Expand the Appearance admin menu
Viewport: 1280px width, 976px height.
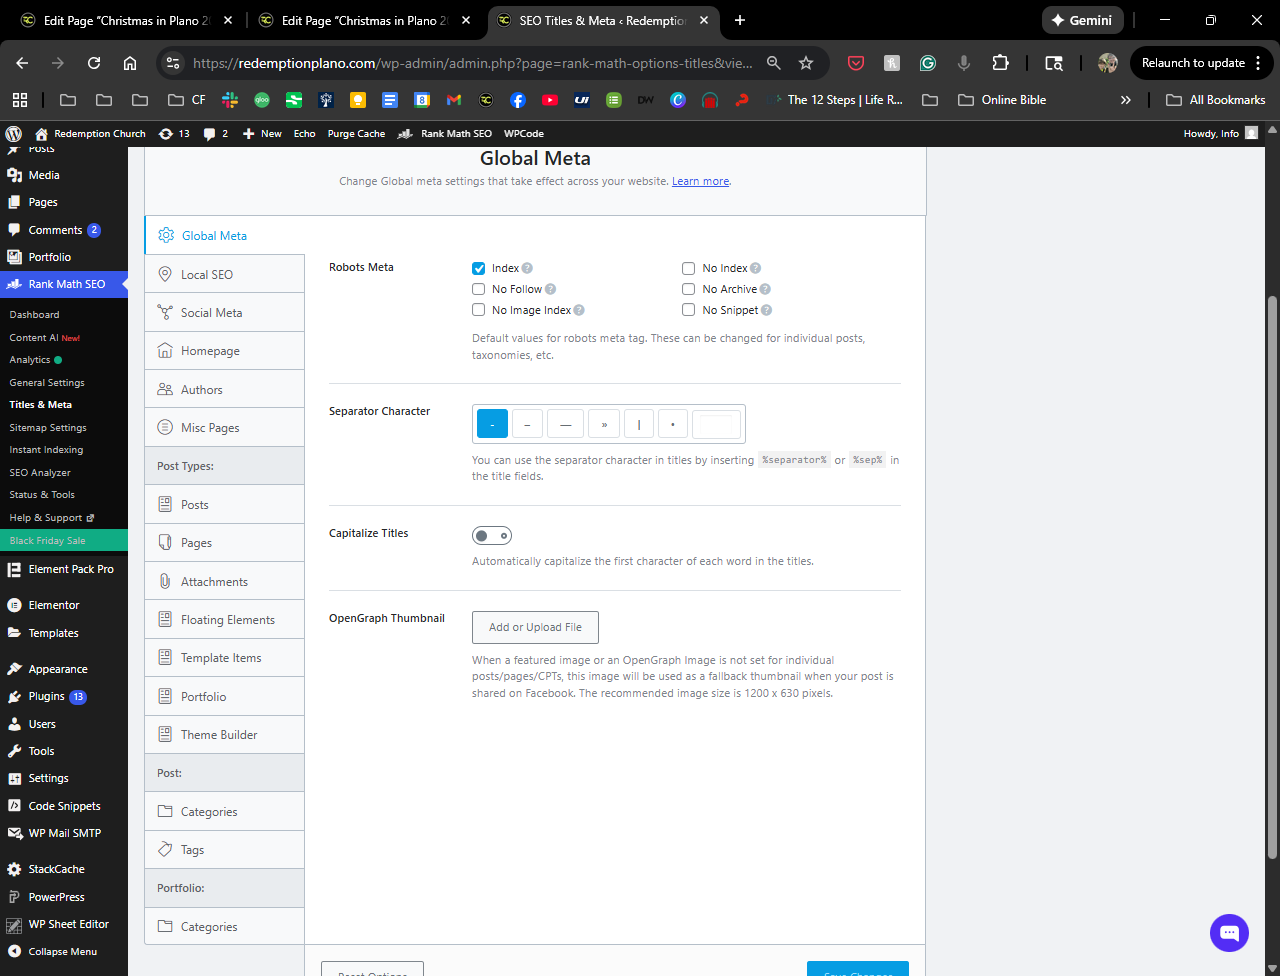click(x=57, y=669)
